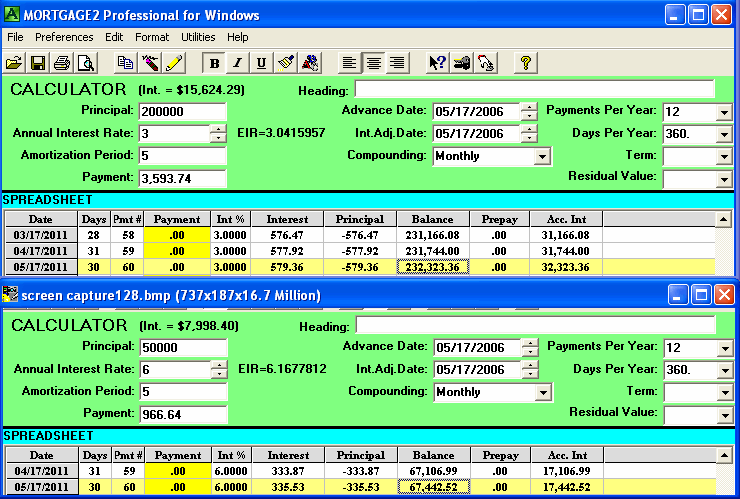Expand Payments Per Year dropdown in MORTGAGE2 window

(724, 112)
